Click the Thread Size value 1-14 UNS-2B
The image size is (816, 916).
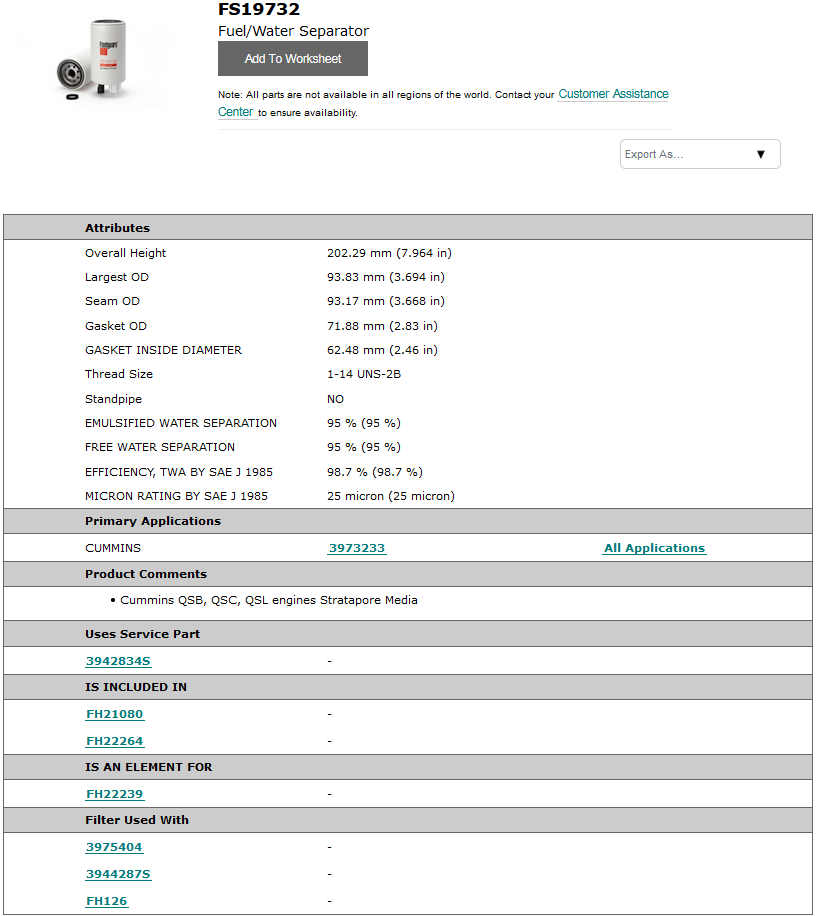pos(365,374)
